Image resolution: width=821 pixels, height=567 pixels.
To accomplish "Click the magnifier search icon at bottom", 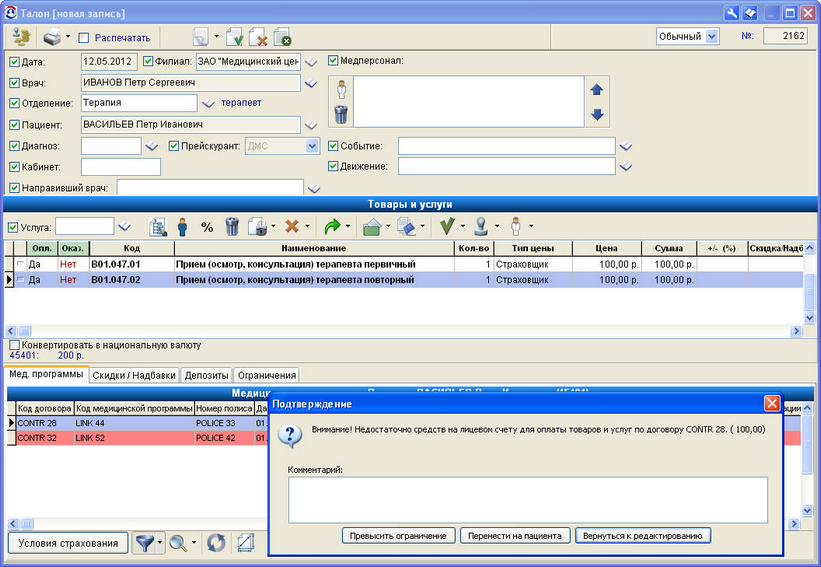I will (177, 543).
